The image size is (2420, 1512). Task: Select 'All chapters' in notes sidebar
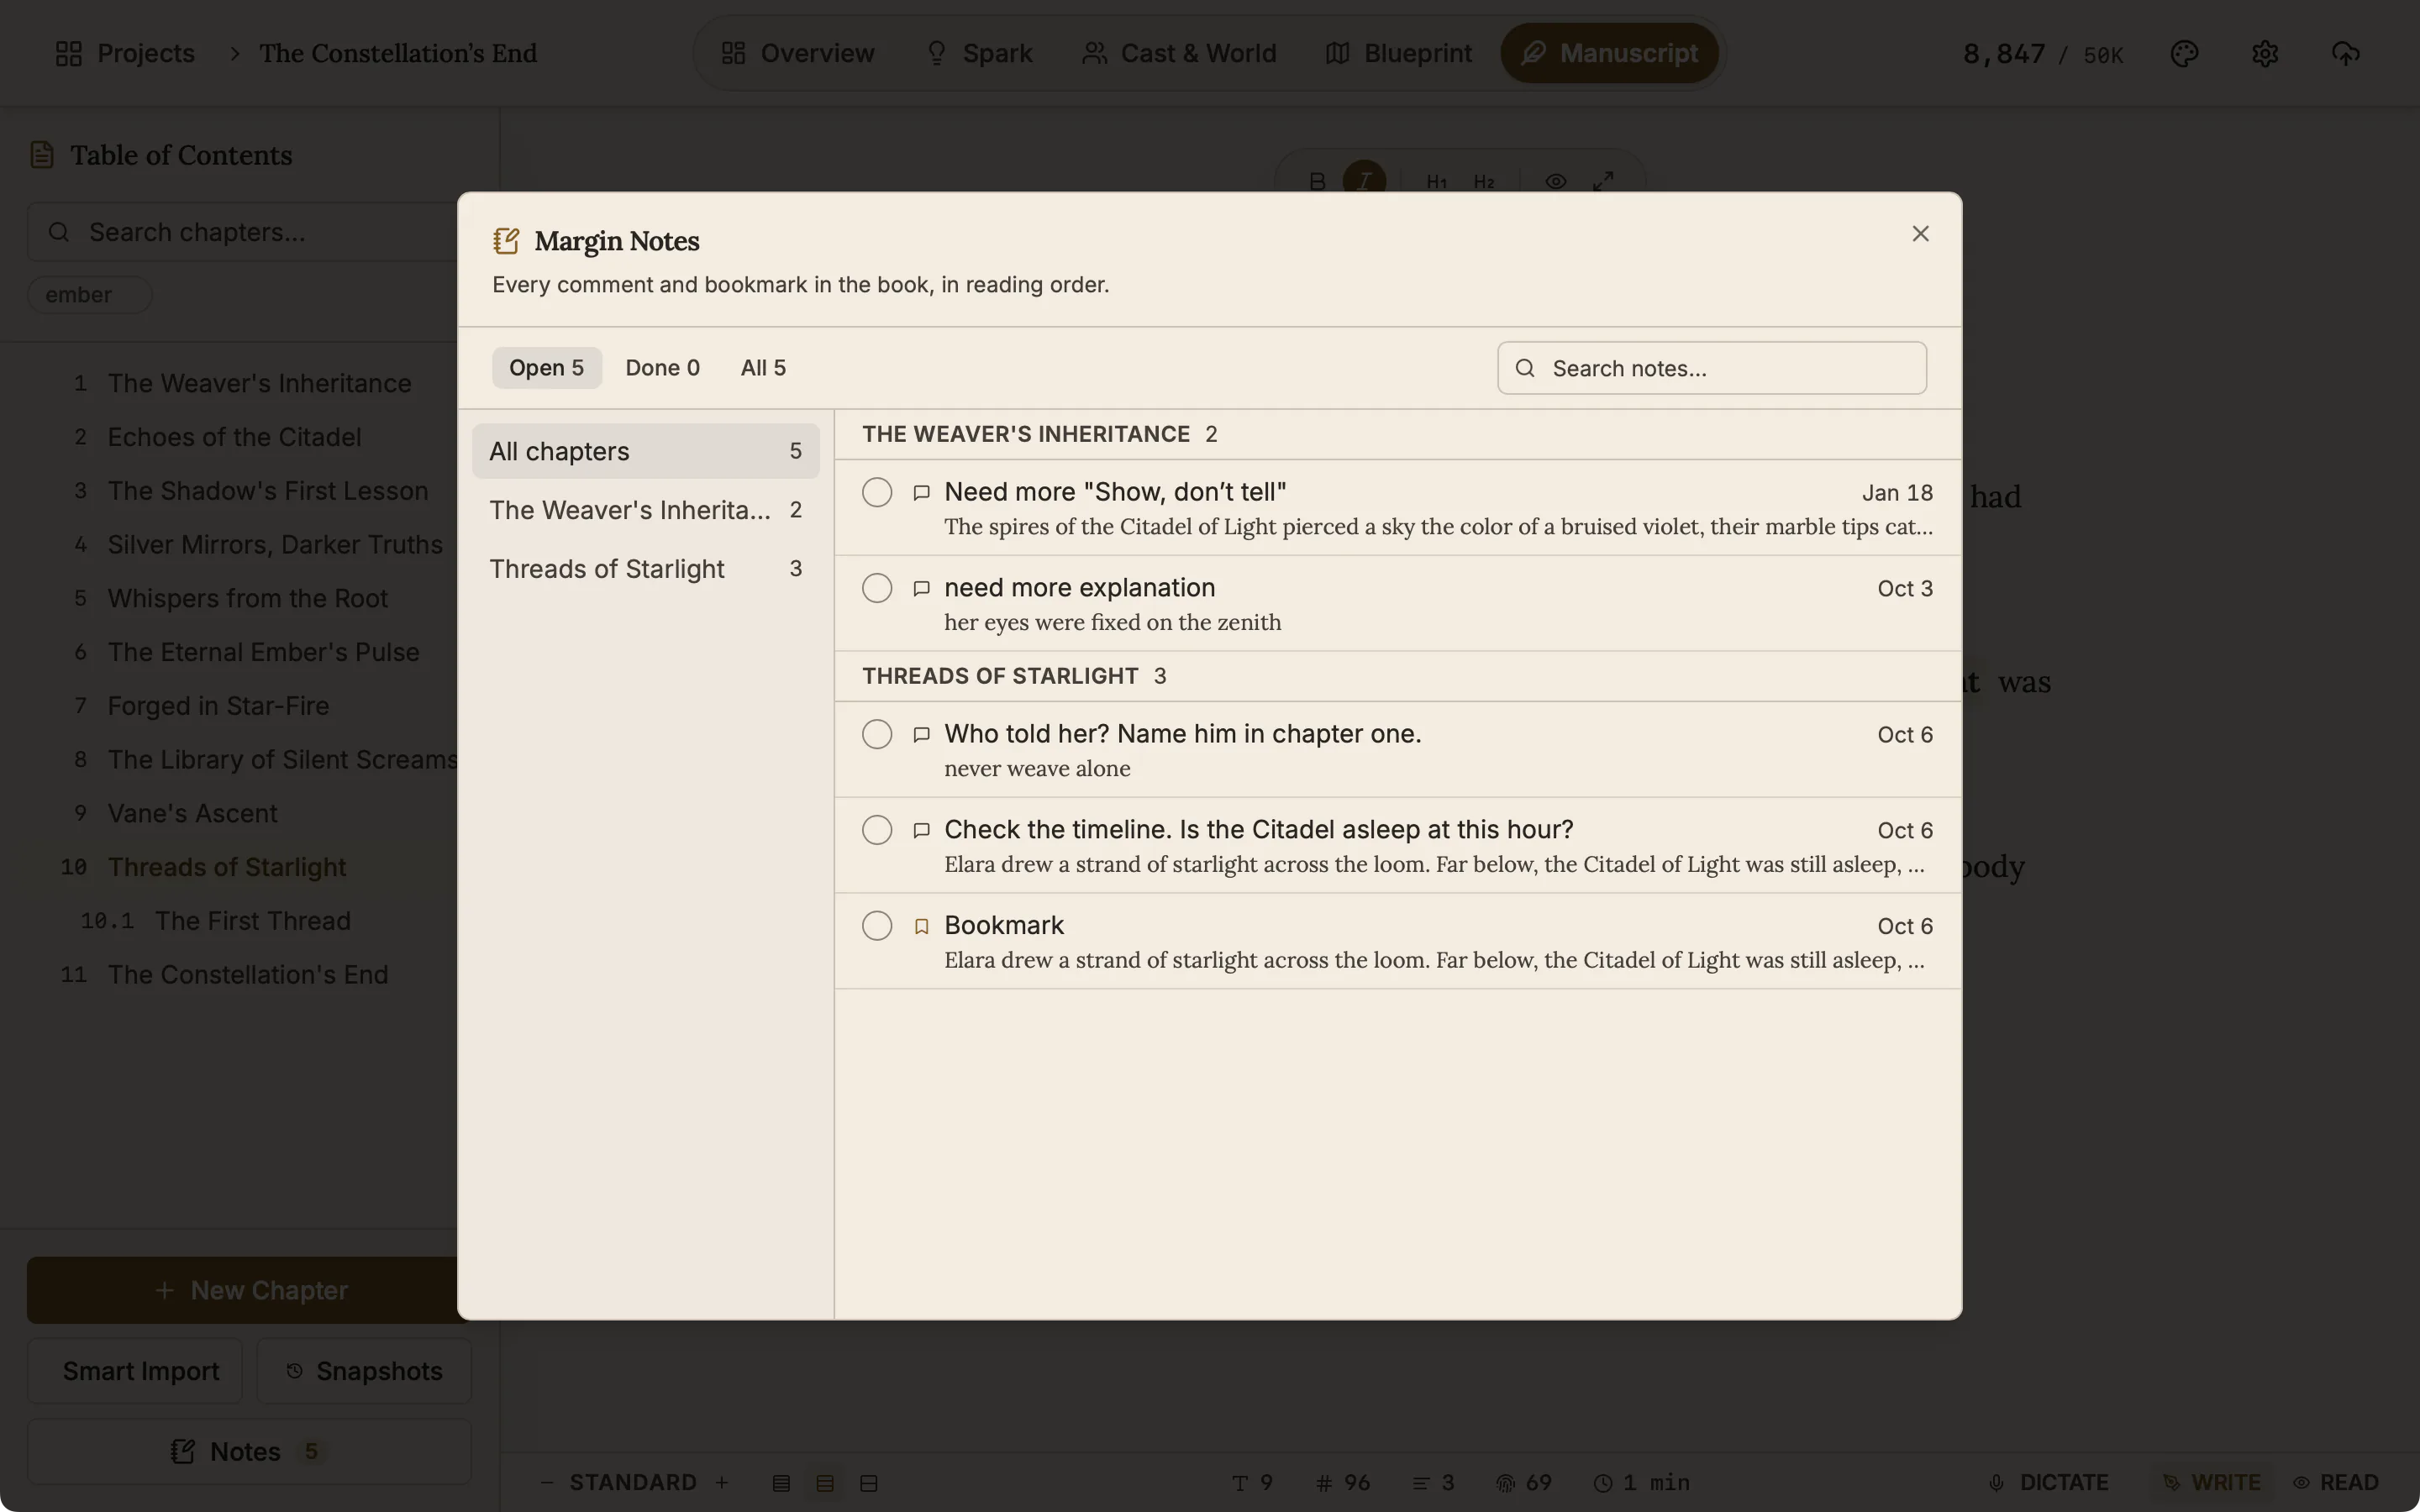coord(645,451)
